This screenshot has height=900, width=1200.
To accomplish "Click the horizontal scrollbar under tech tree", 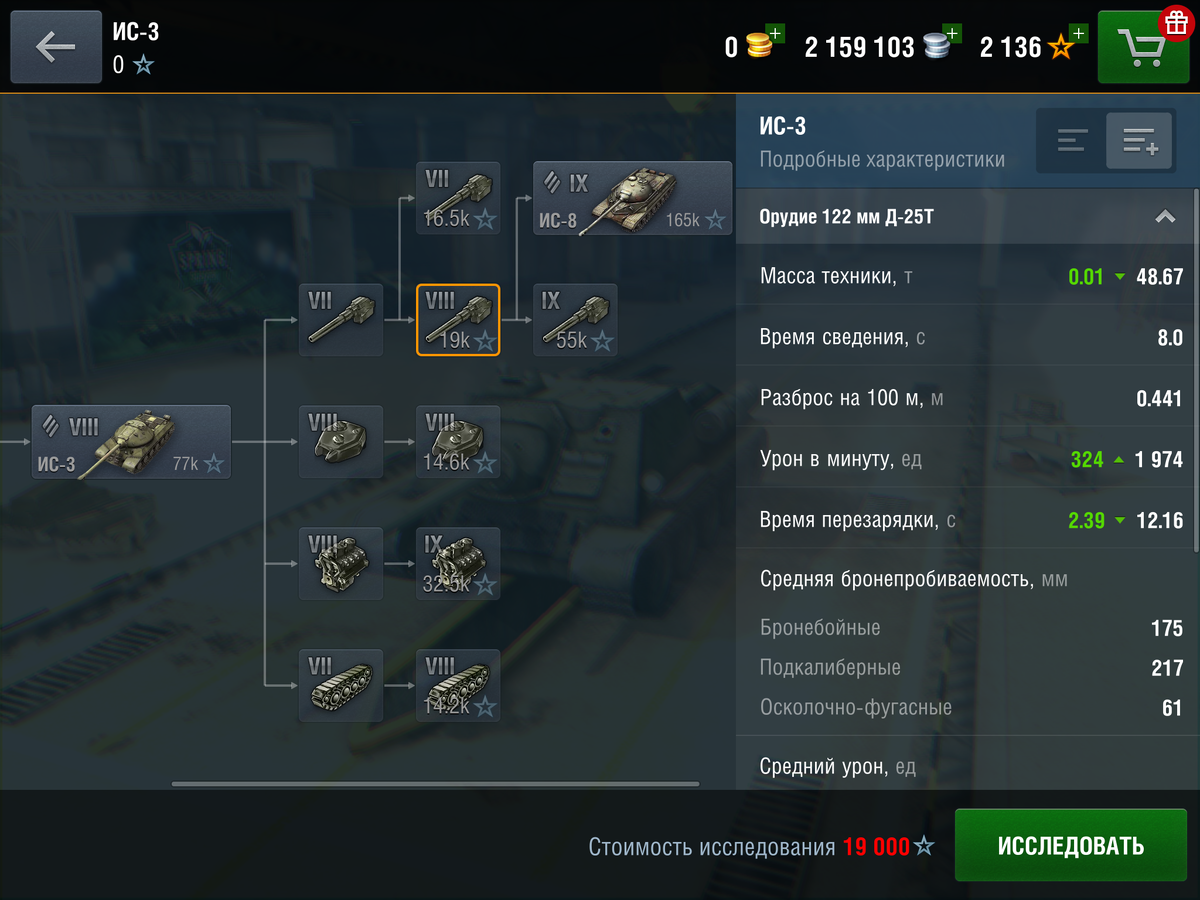I will pyautogui.click(x=435, y=784).
